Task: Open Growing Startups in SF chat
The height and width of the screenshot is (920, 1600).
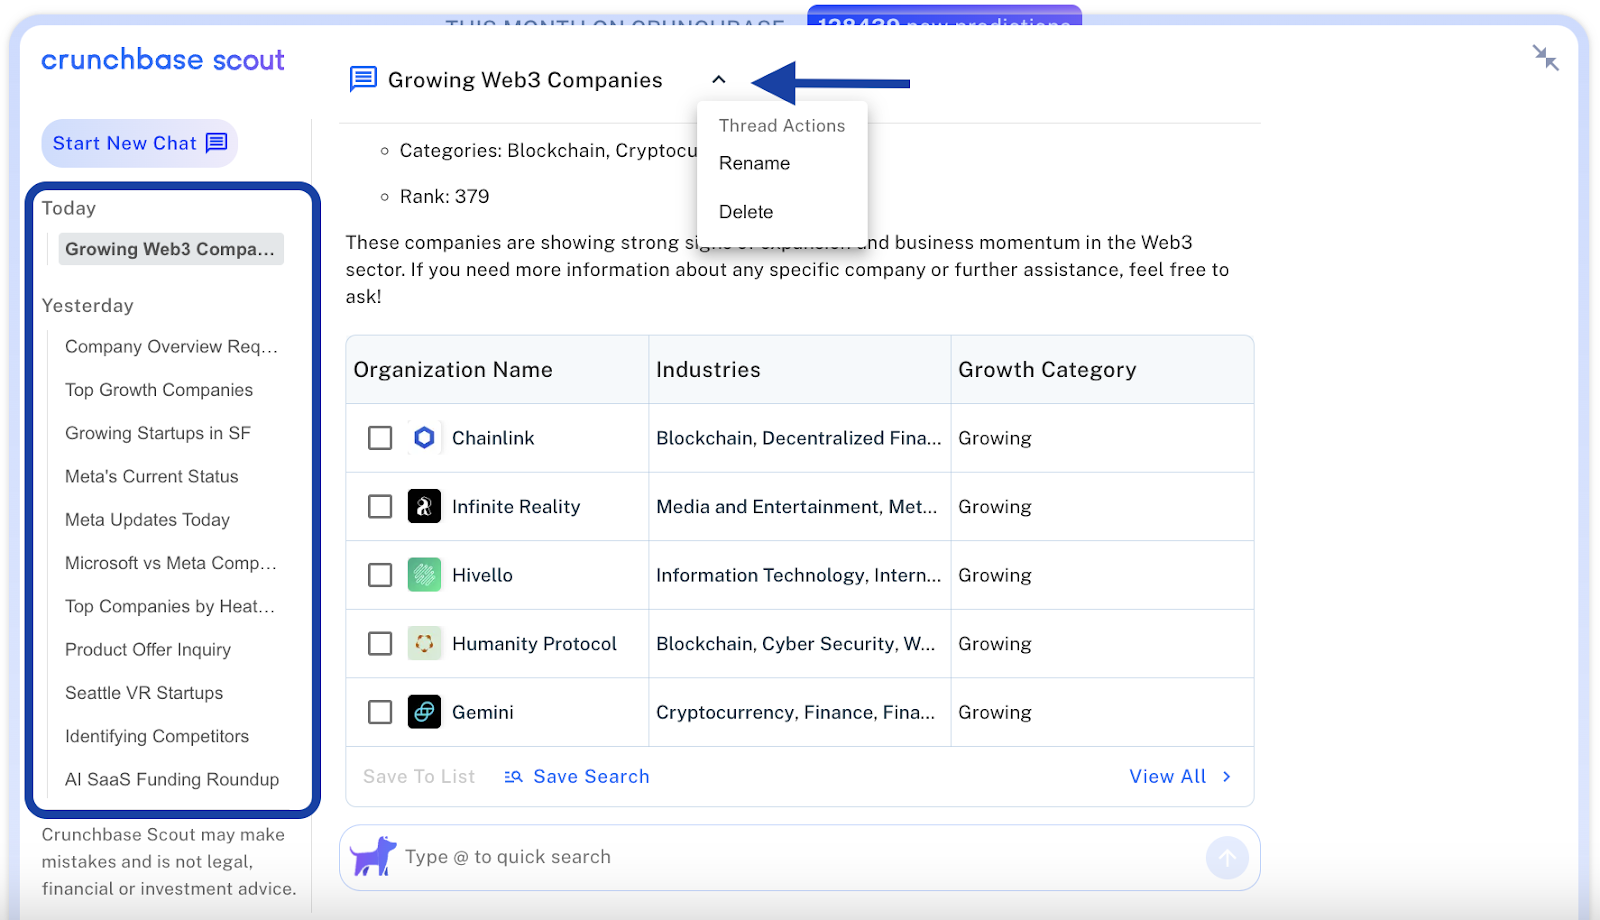Action: 158,433
